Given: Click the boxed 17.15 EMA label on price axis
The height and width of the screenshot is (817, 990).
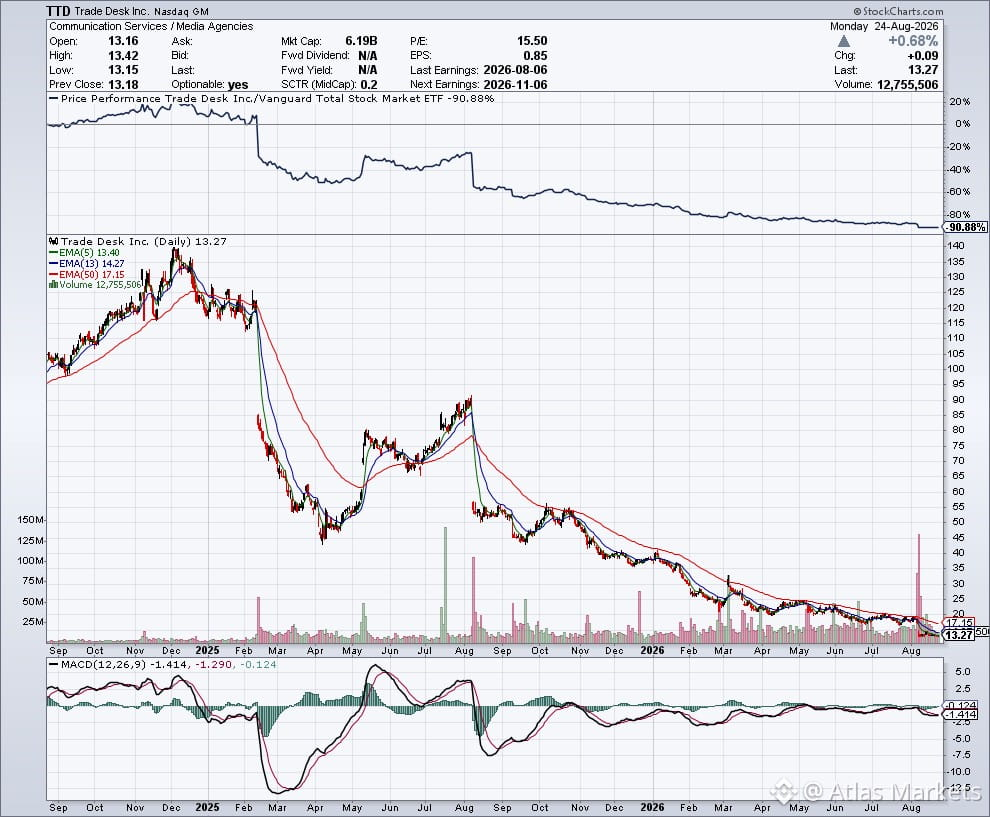Looking at the screenshot, I should coord(960,623).
